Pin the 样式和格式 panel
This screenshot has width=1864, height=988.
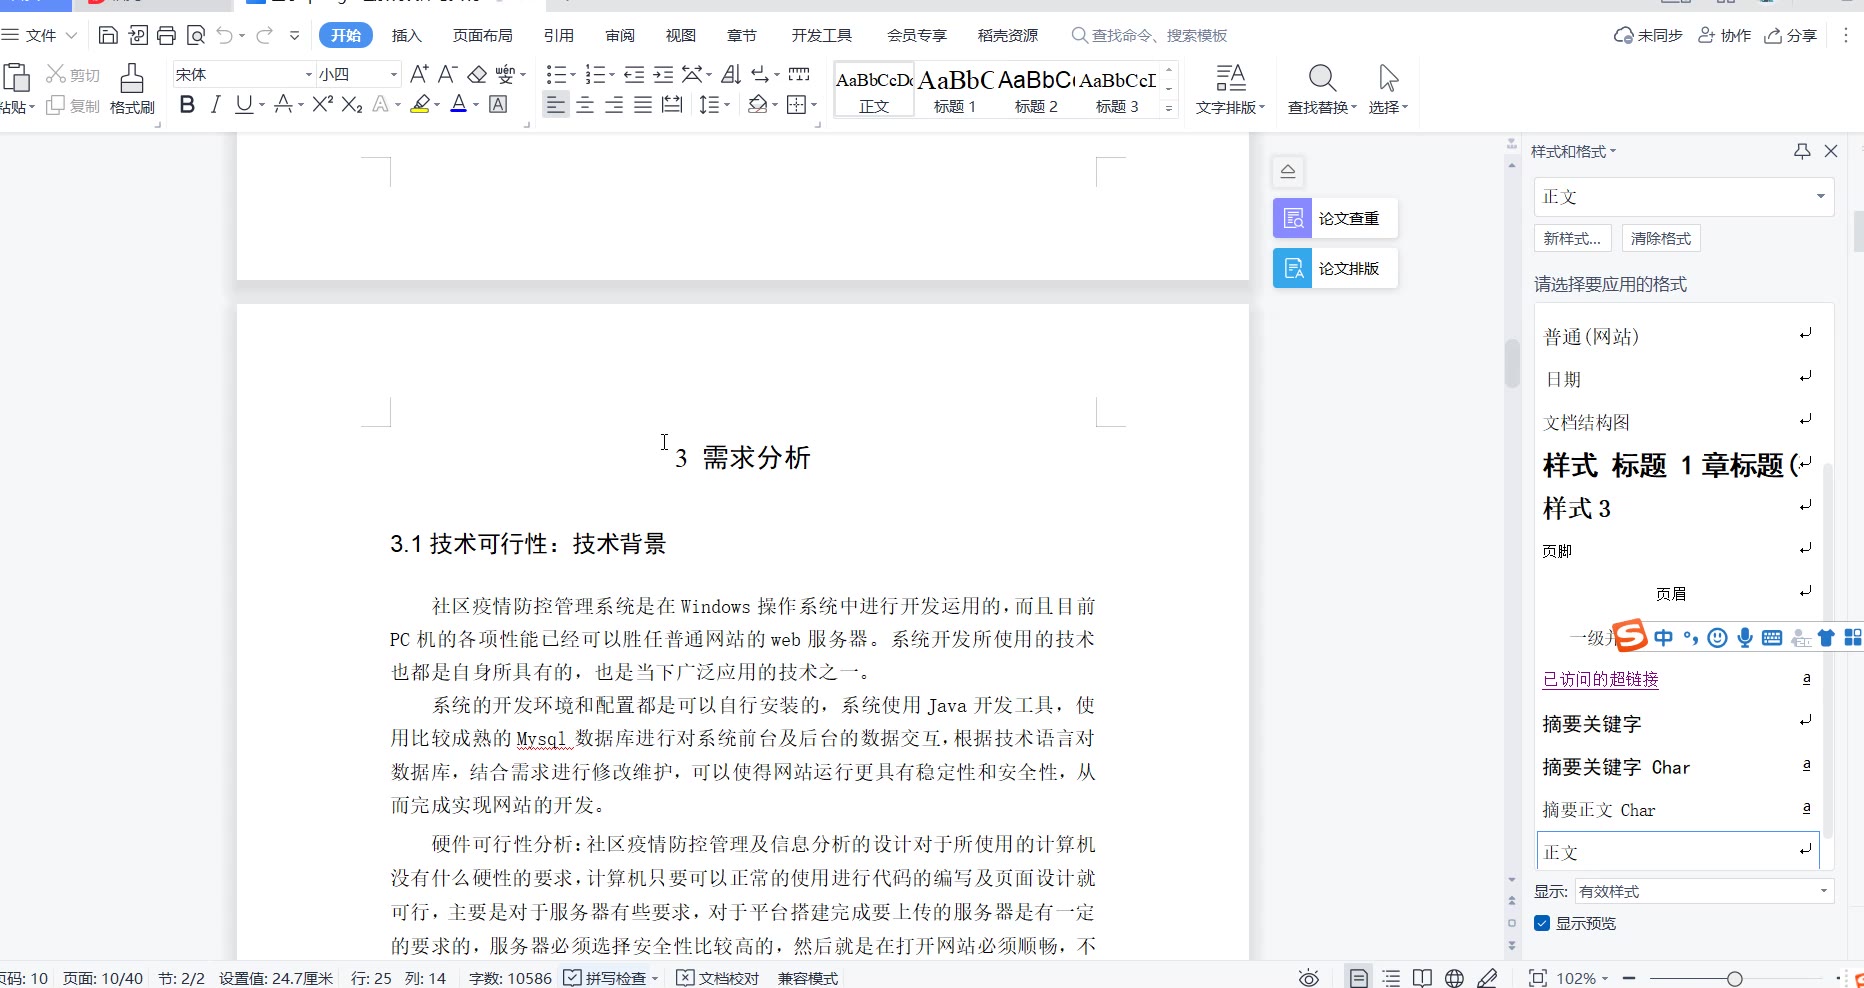1802,151
